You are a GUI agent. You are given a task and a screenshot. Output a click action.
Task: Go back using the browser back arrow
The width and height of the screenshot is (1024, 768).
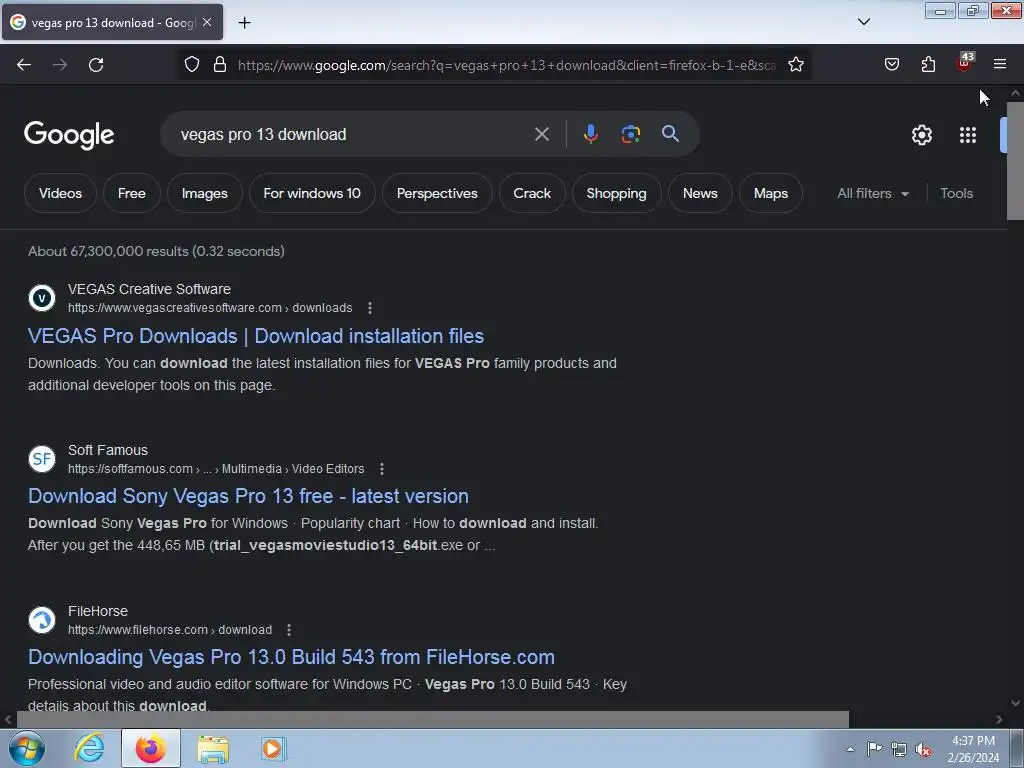pos(24,65)
